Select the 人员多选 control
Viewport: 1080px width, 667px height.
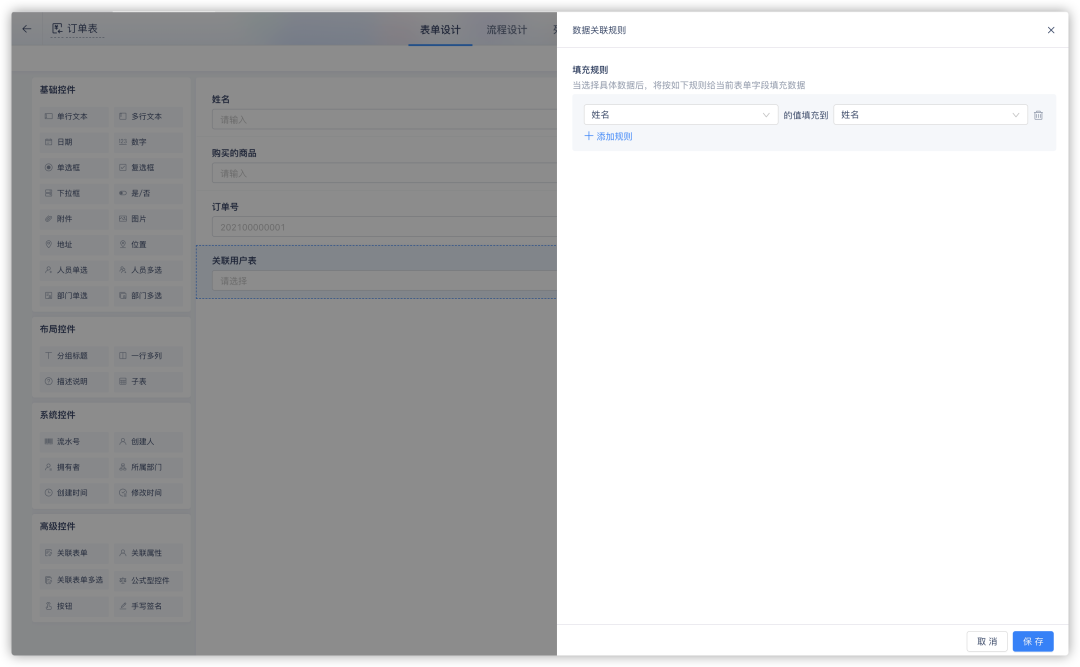148,270
